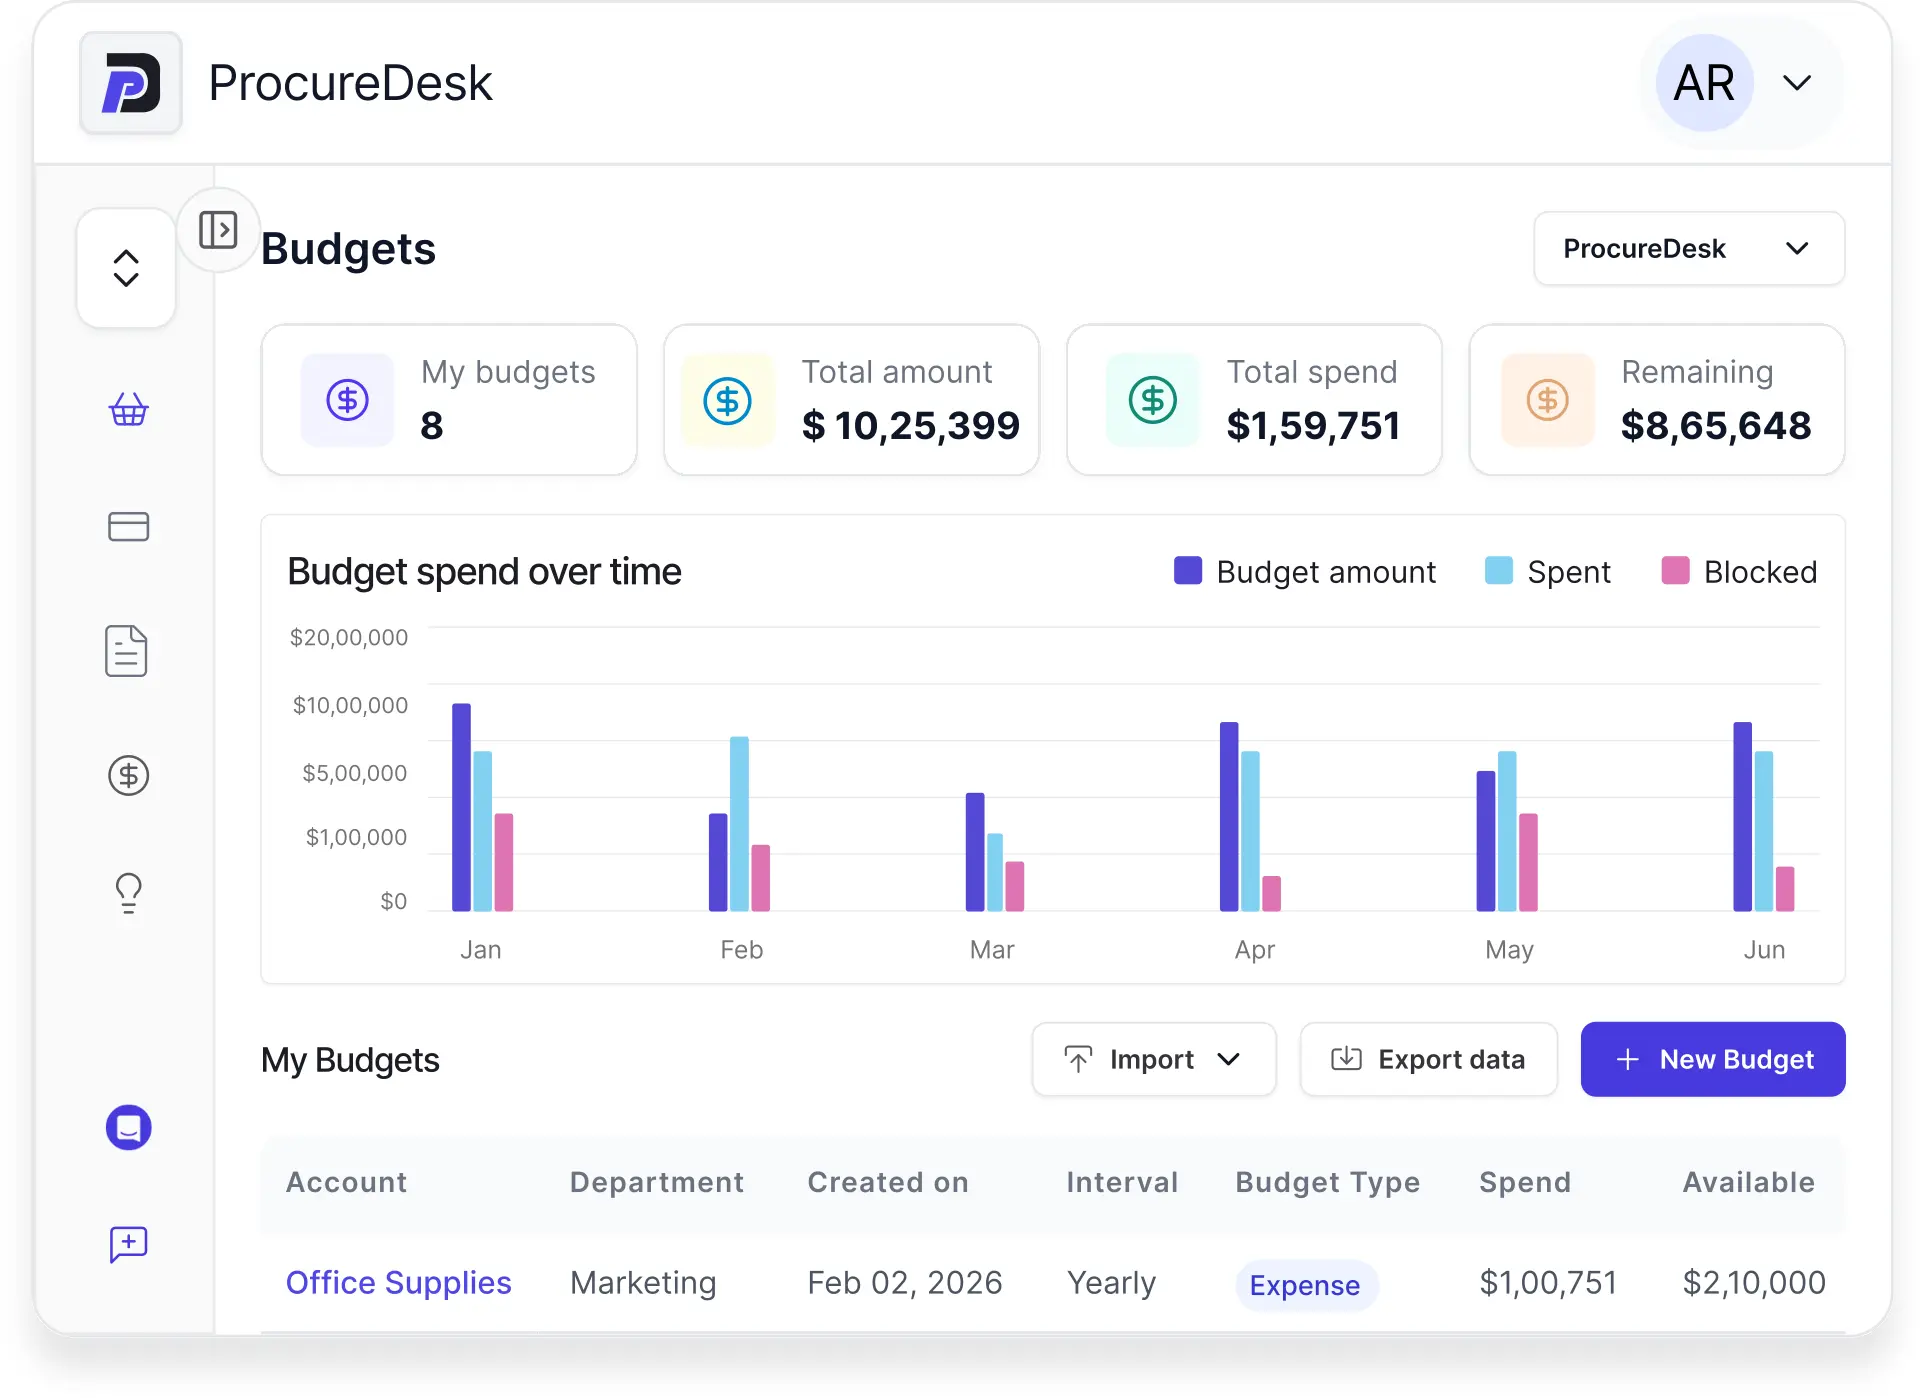Click the Interval column header

[x=1122, y=1182]
